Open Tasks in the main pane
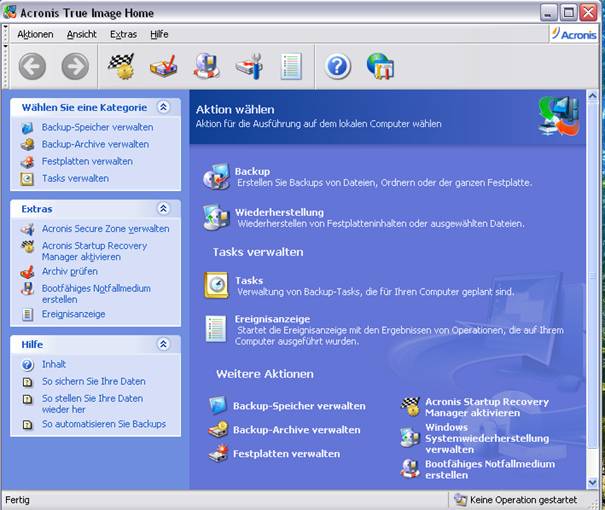The height and width of the screenshot is (510, 605). [249, 280]
